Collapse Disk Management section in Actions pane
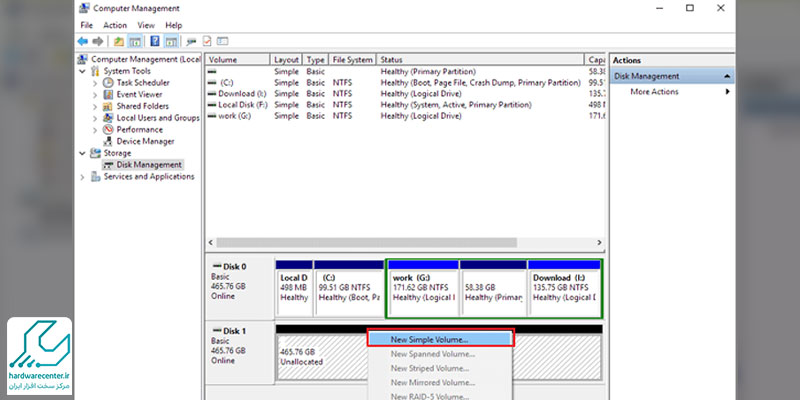Image resolution: width=800 pixels, height=400 pixels. coord(727,77)
